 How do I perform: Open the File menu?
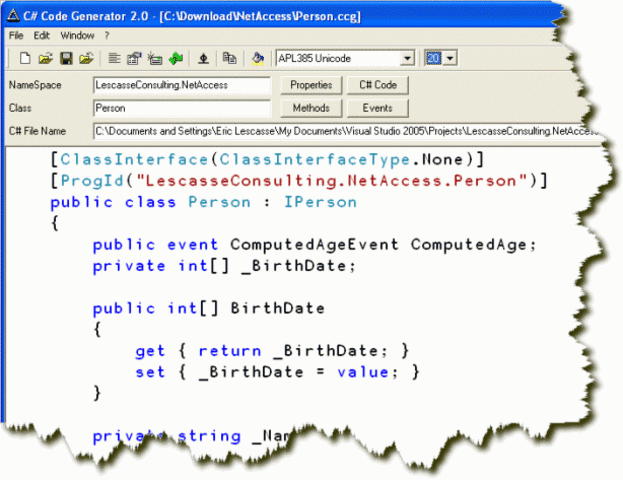coord(16,35)
